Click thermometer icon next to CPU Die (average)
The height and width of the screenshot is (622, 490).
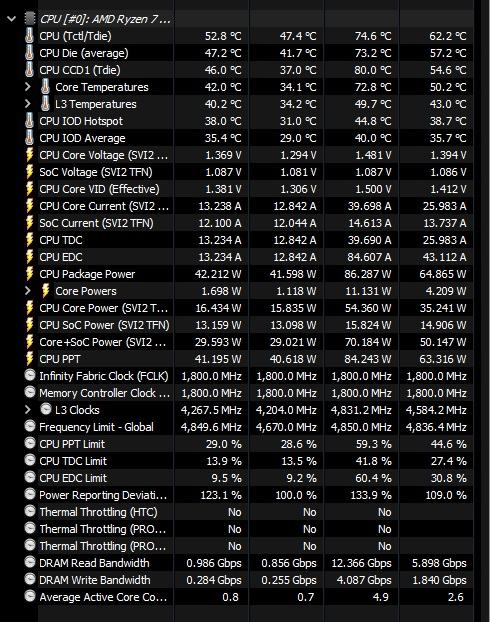(x=29, y=52)
